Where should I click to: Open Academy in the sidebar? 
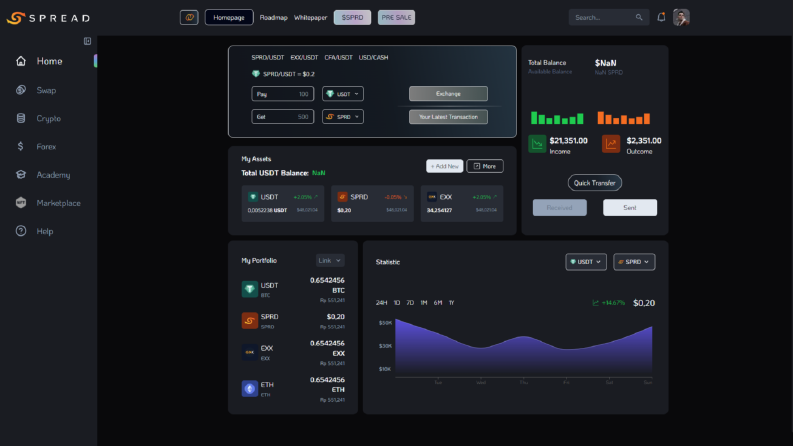(x=53, y=175)
